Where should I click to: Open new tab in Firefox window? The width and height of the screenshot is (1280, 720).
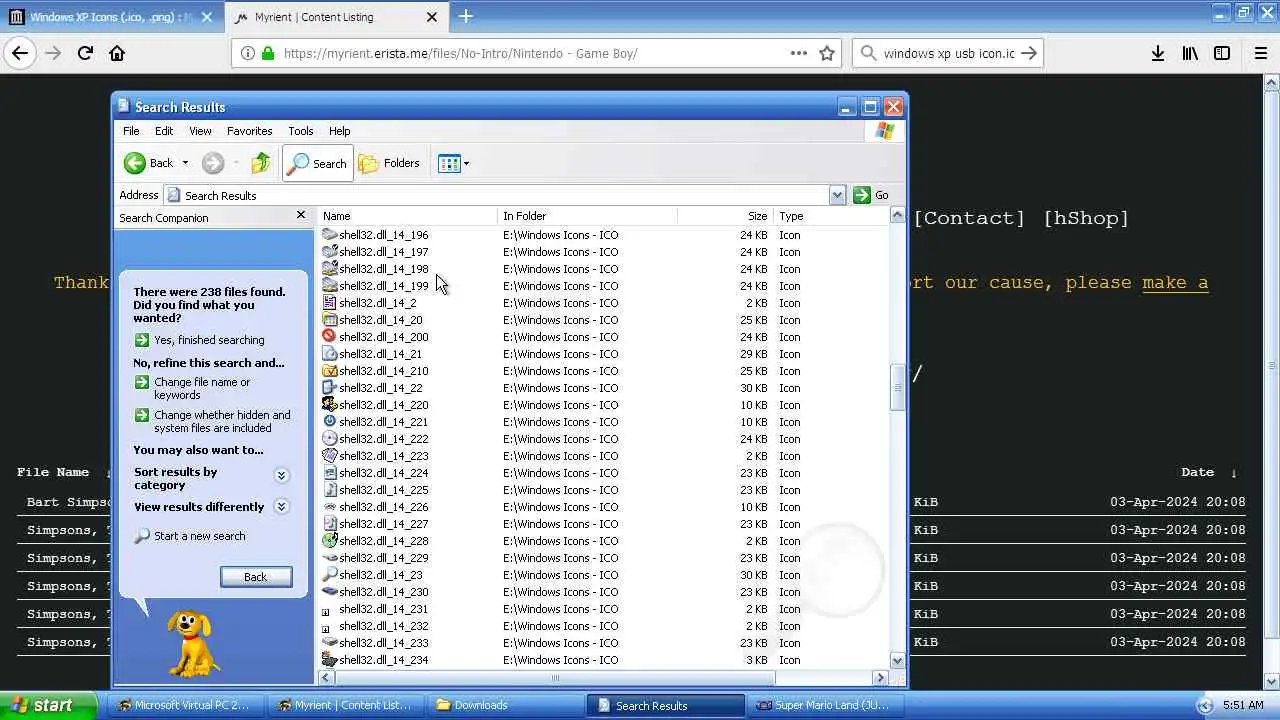466,16
